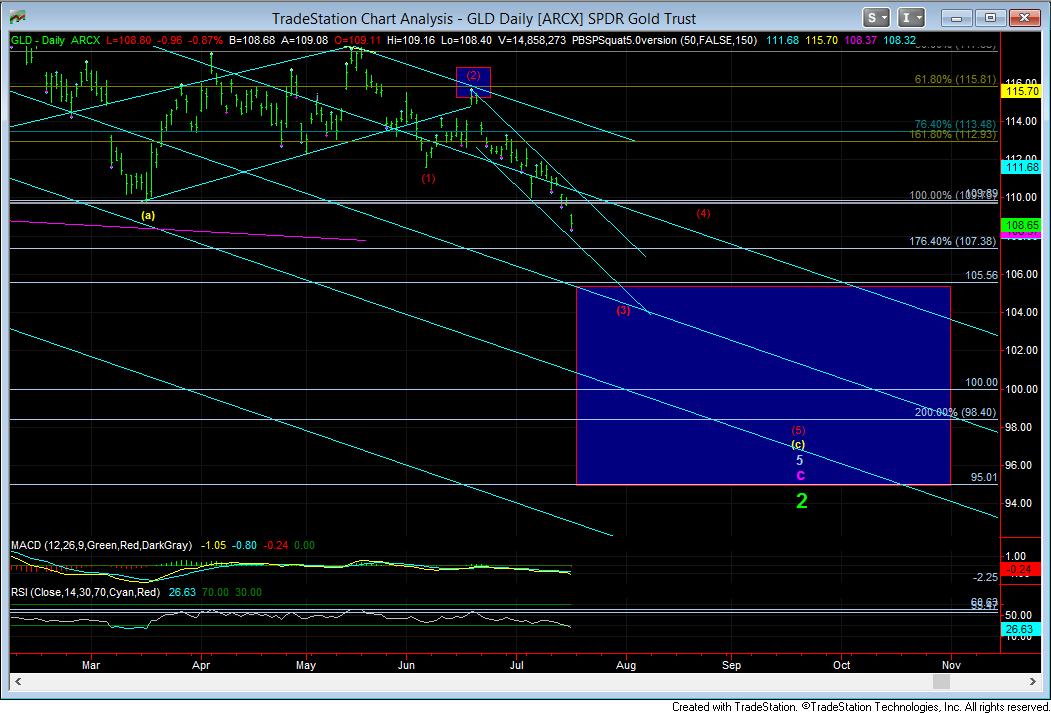Viewport: 1051px width, 713px height.
Task: Select the "200.00% (98.40)" Fibonacci label
Action: pyautogui.click(x=955, y=412)
